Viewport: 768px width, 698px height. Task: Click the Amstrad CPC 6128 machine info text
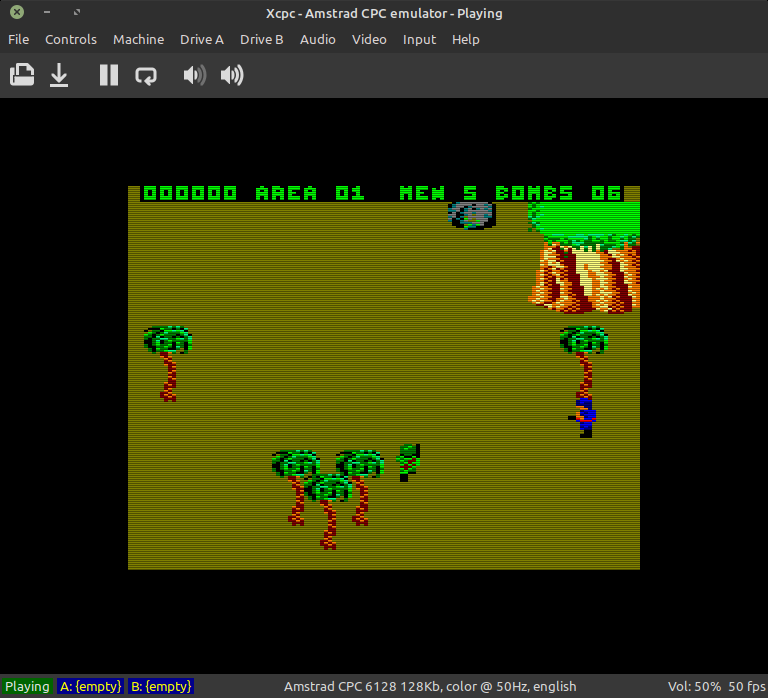point(430,686)
